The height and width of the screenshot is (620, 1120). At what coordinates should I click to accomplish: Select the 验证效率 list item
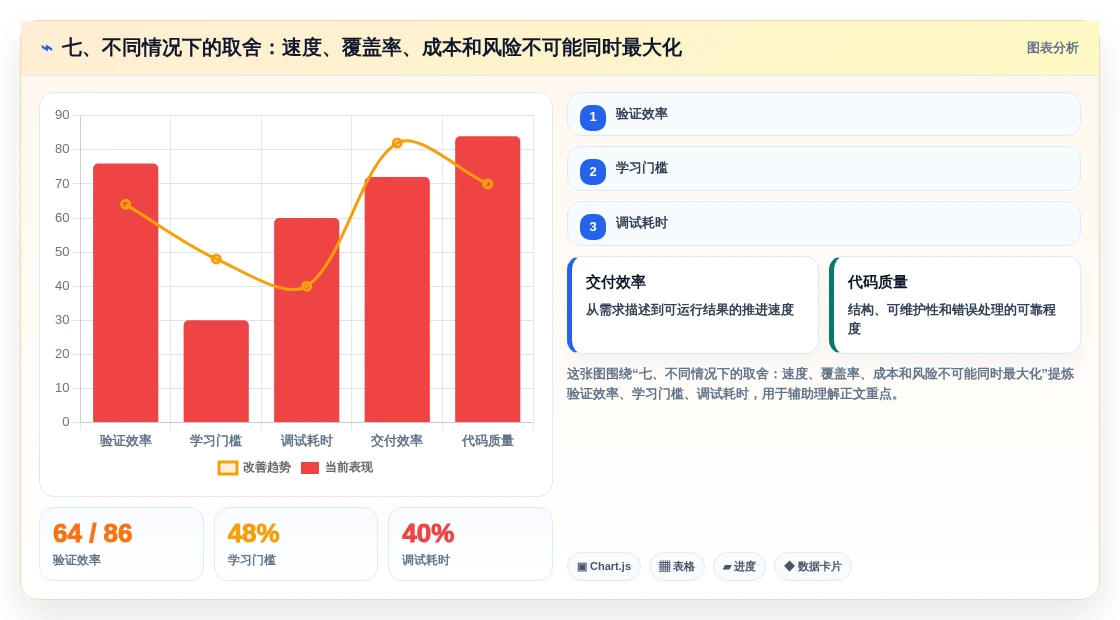[x=824, y=114]
